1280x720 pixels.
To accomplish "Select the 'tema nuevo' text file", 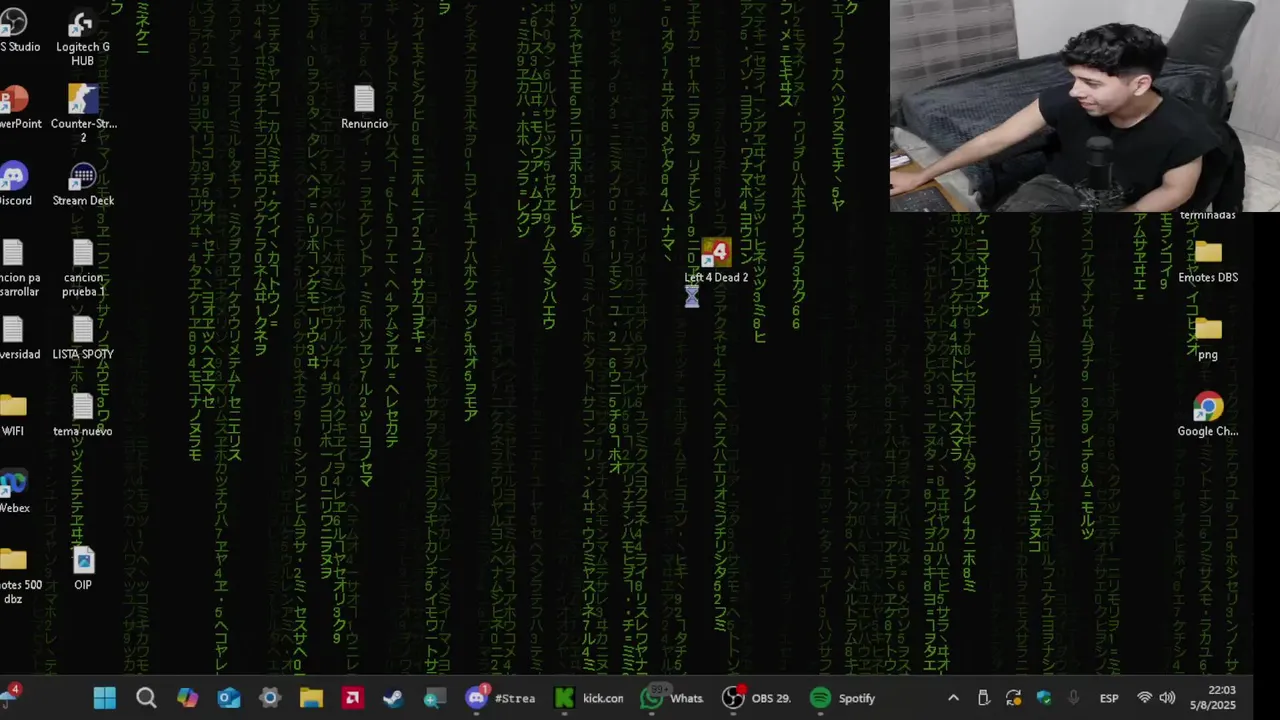I will click(x=83, y=415).
